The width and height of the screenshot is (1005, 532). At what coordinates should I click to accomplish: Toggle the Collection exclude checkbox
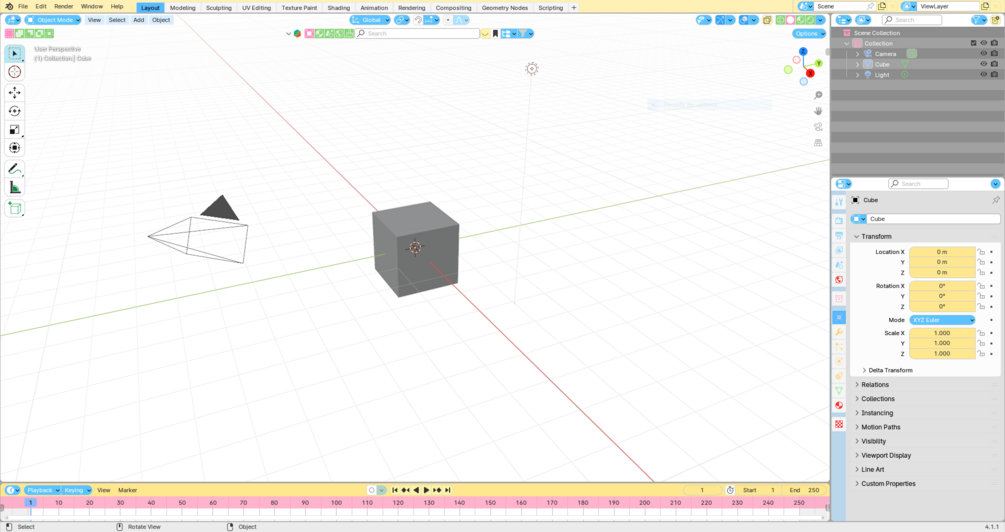[974, 43]
